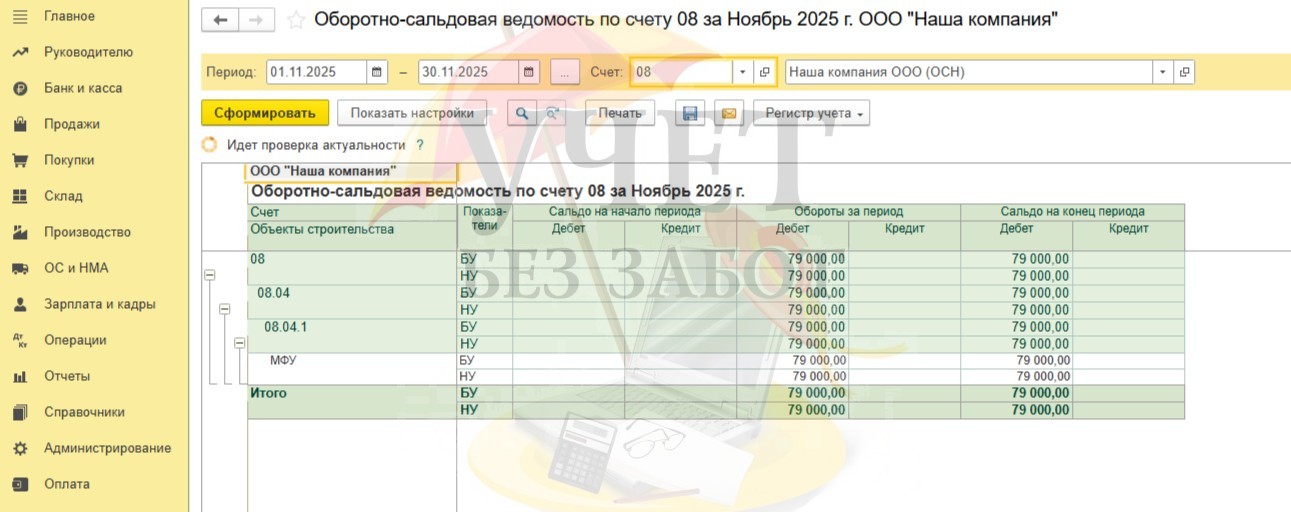The image size is (1291, 512).
Task: Open the account 08 selection form icon
Action: click(x=765, y=72)
